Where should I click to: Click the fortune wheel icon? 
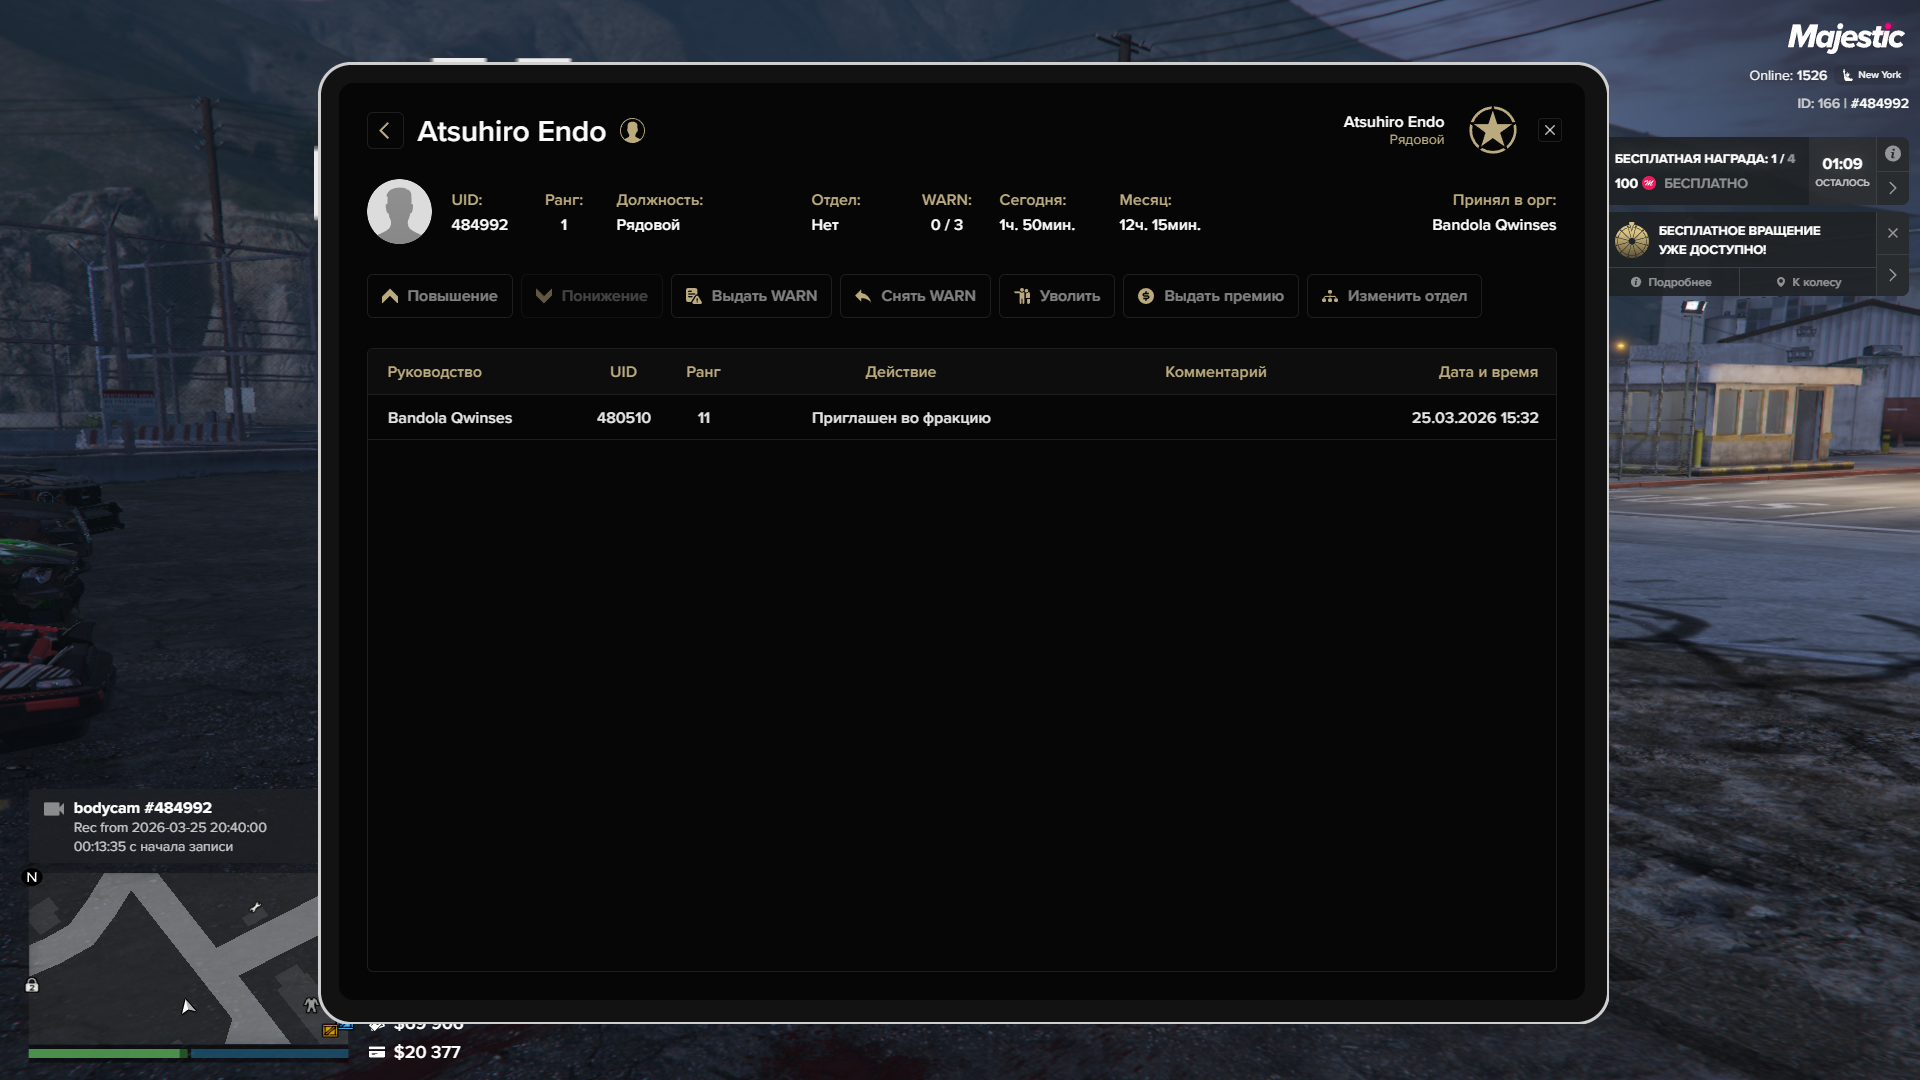(1631, 240)
